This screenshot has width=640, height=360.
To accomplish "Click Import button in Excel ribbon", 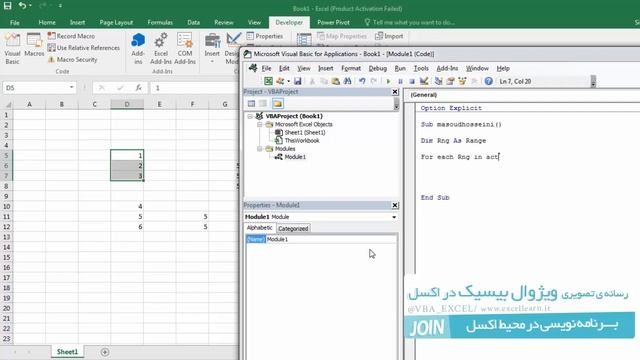I will [x=389, y=36].
